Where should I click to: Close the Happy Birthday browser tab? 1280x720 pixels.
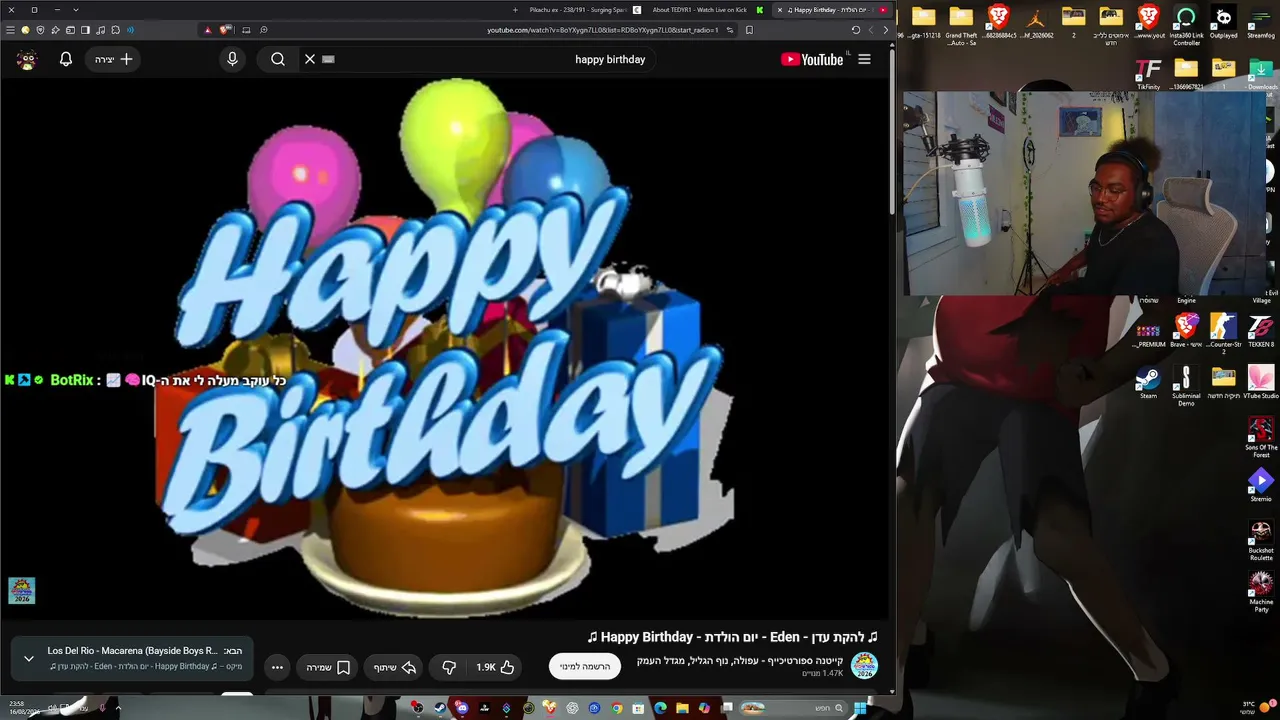click(x=780, y=10)
